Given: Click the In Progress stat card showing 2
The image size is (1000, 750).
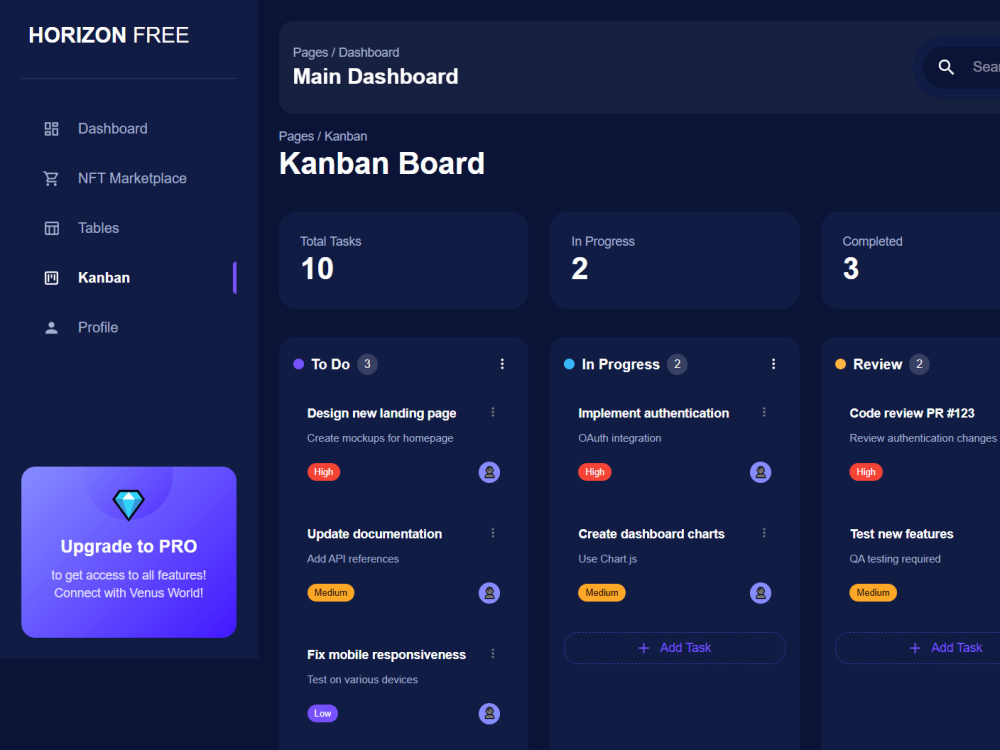Looking at the screenshot, I should 674,260.
